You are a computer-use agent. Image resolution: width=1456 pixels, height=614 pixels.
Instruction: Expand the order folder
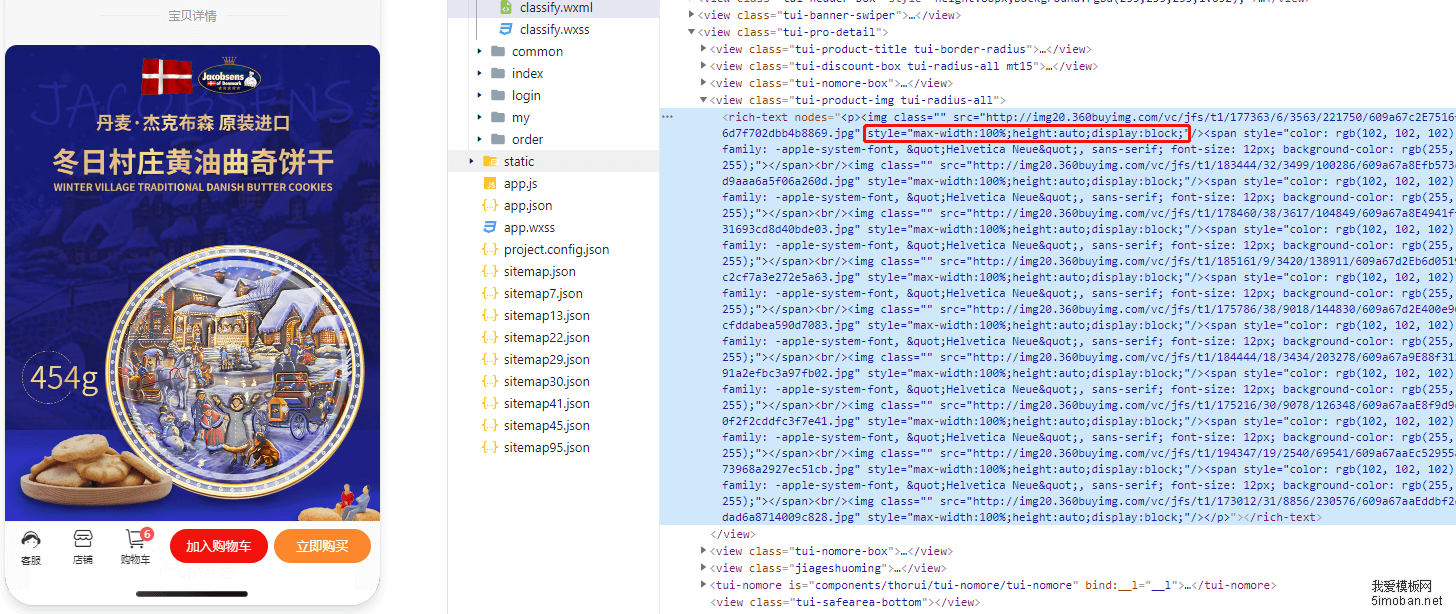click(x=479, y=140)
